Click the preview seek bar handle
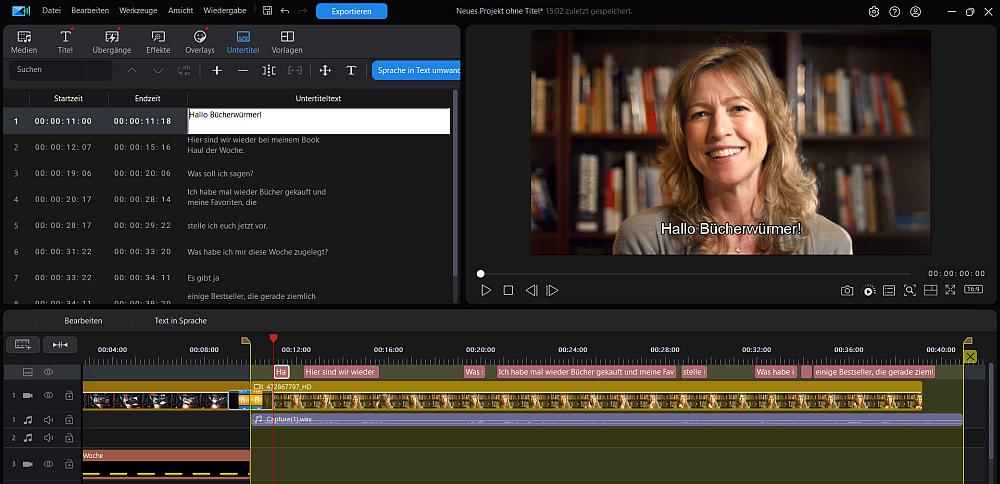The height and width of the screenshot is (484, 1000). 480,273
